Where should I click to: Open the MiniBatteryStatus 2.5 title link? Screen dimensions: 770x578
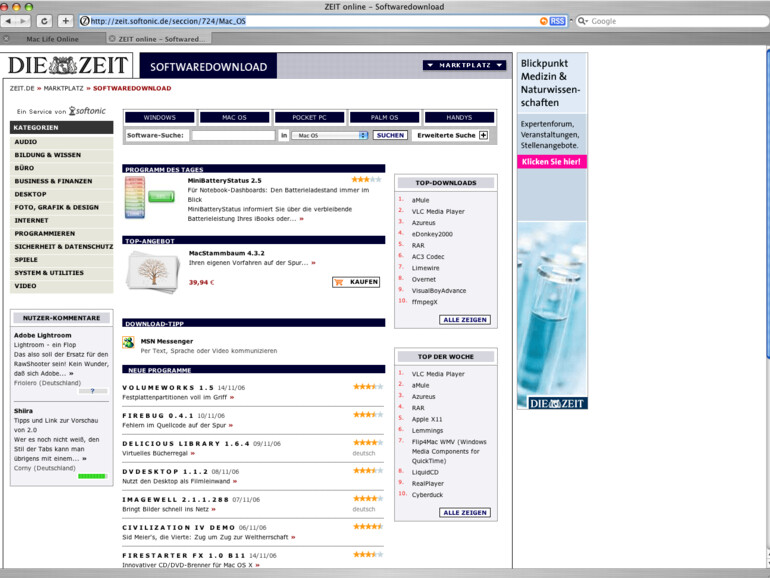click(224, 180)
